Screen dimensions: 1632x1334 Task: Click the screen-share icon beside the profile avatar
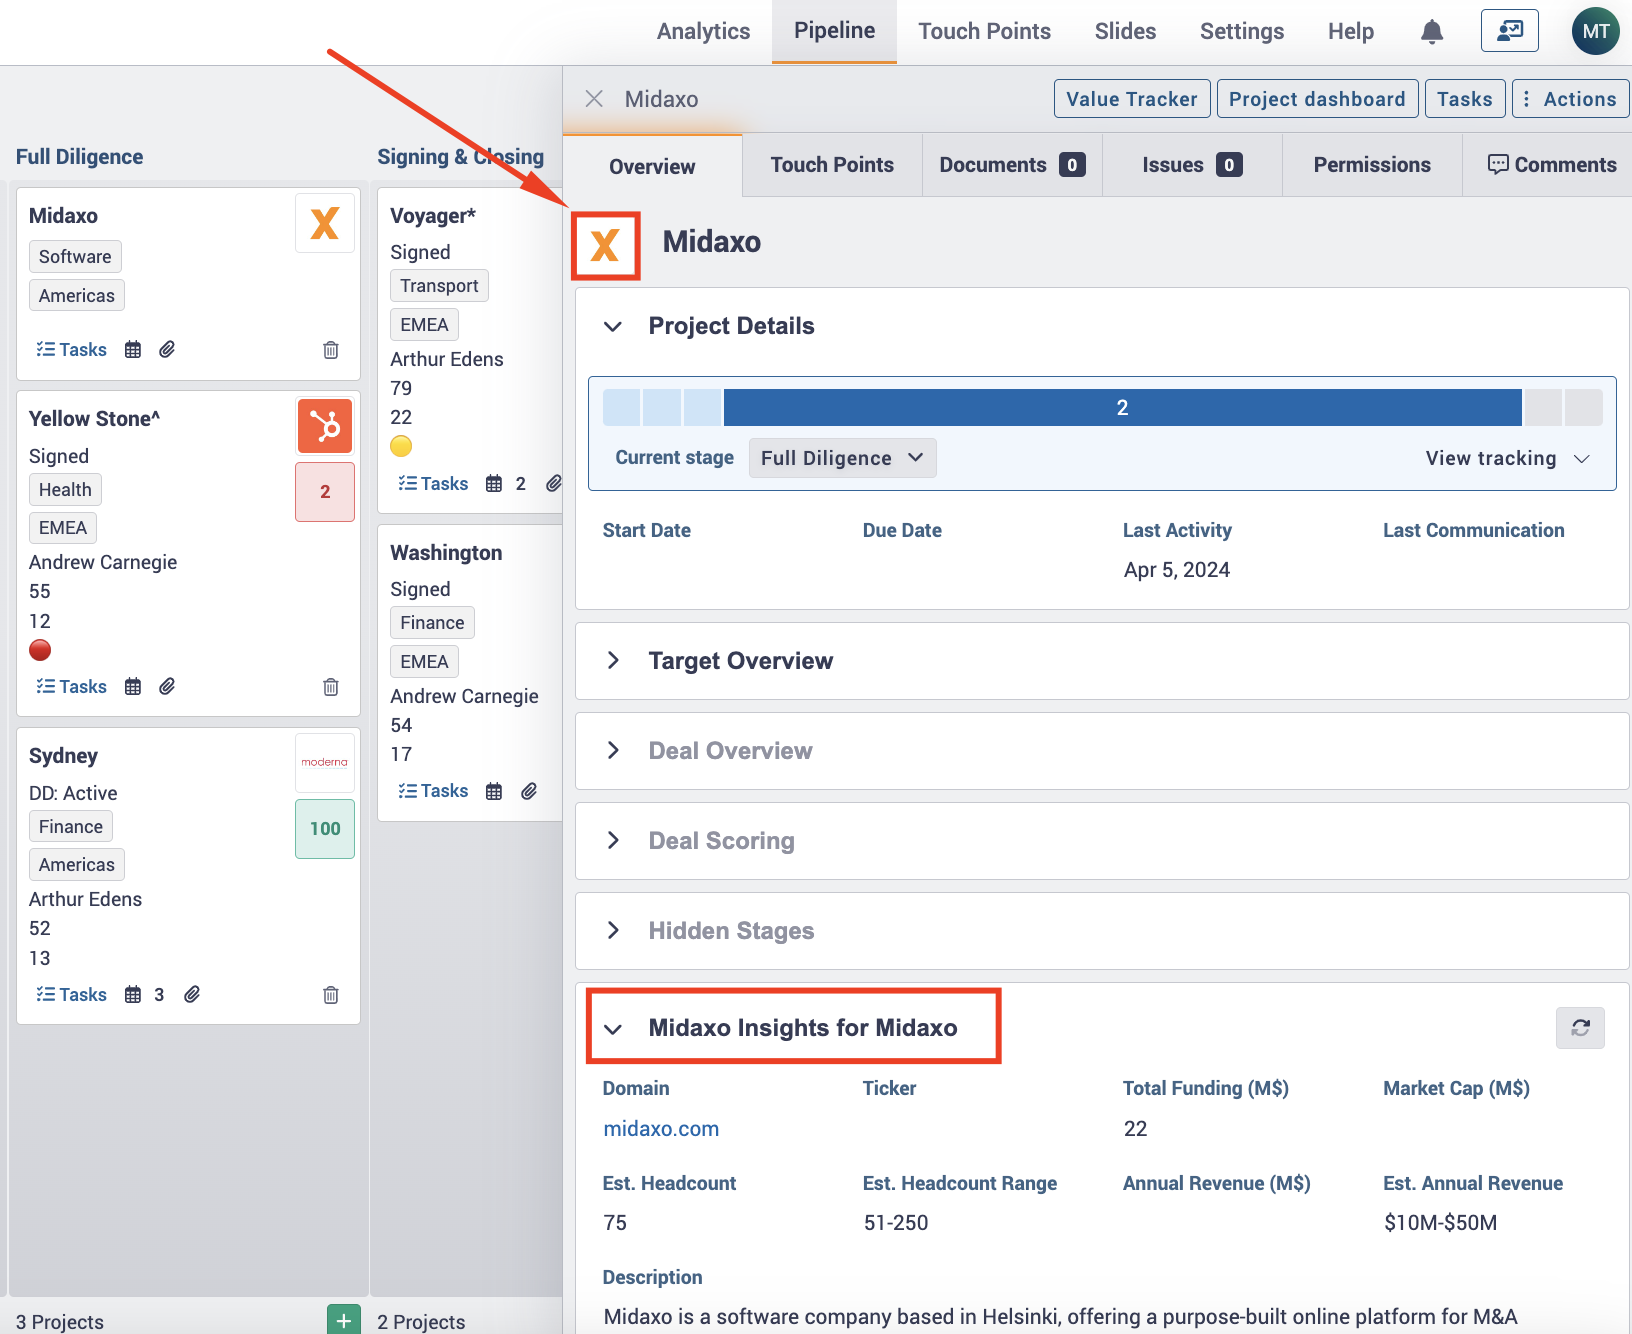coord(1510,31)
